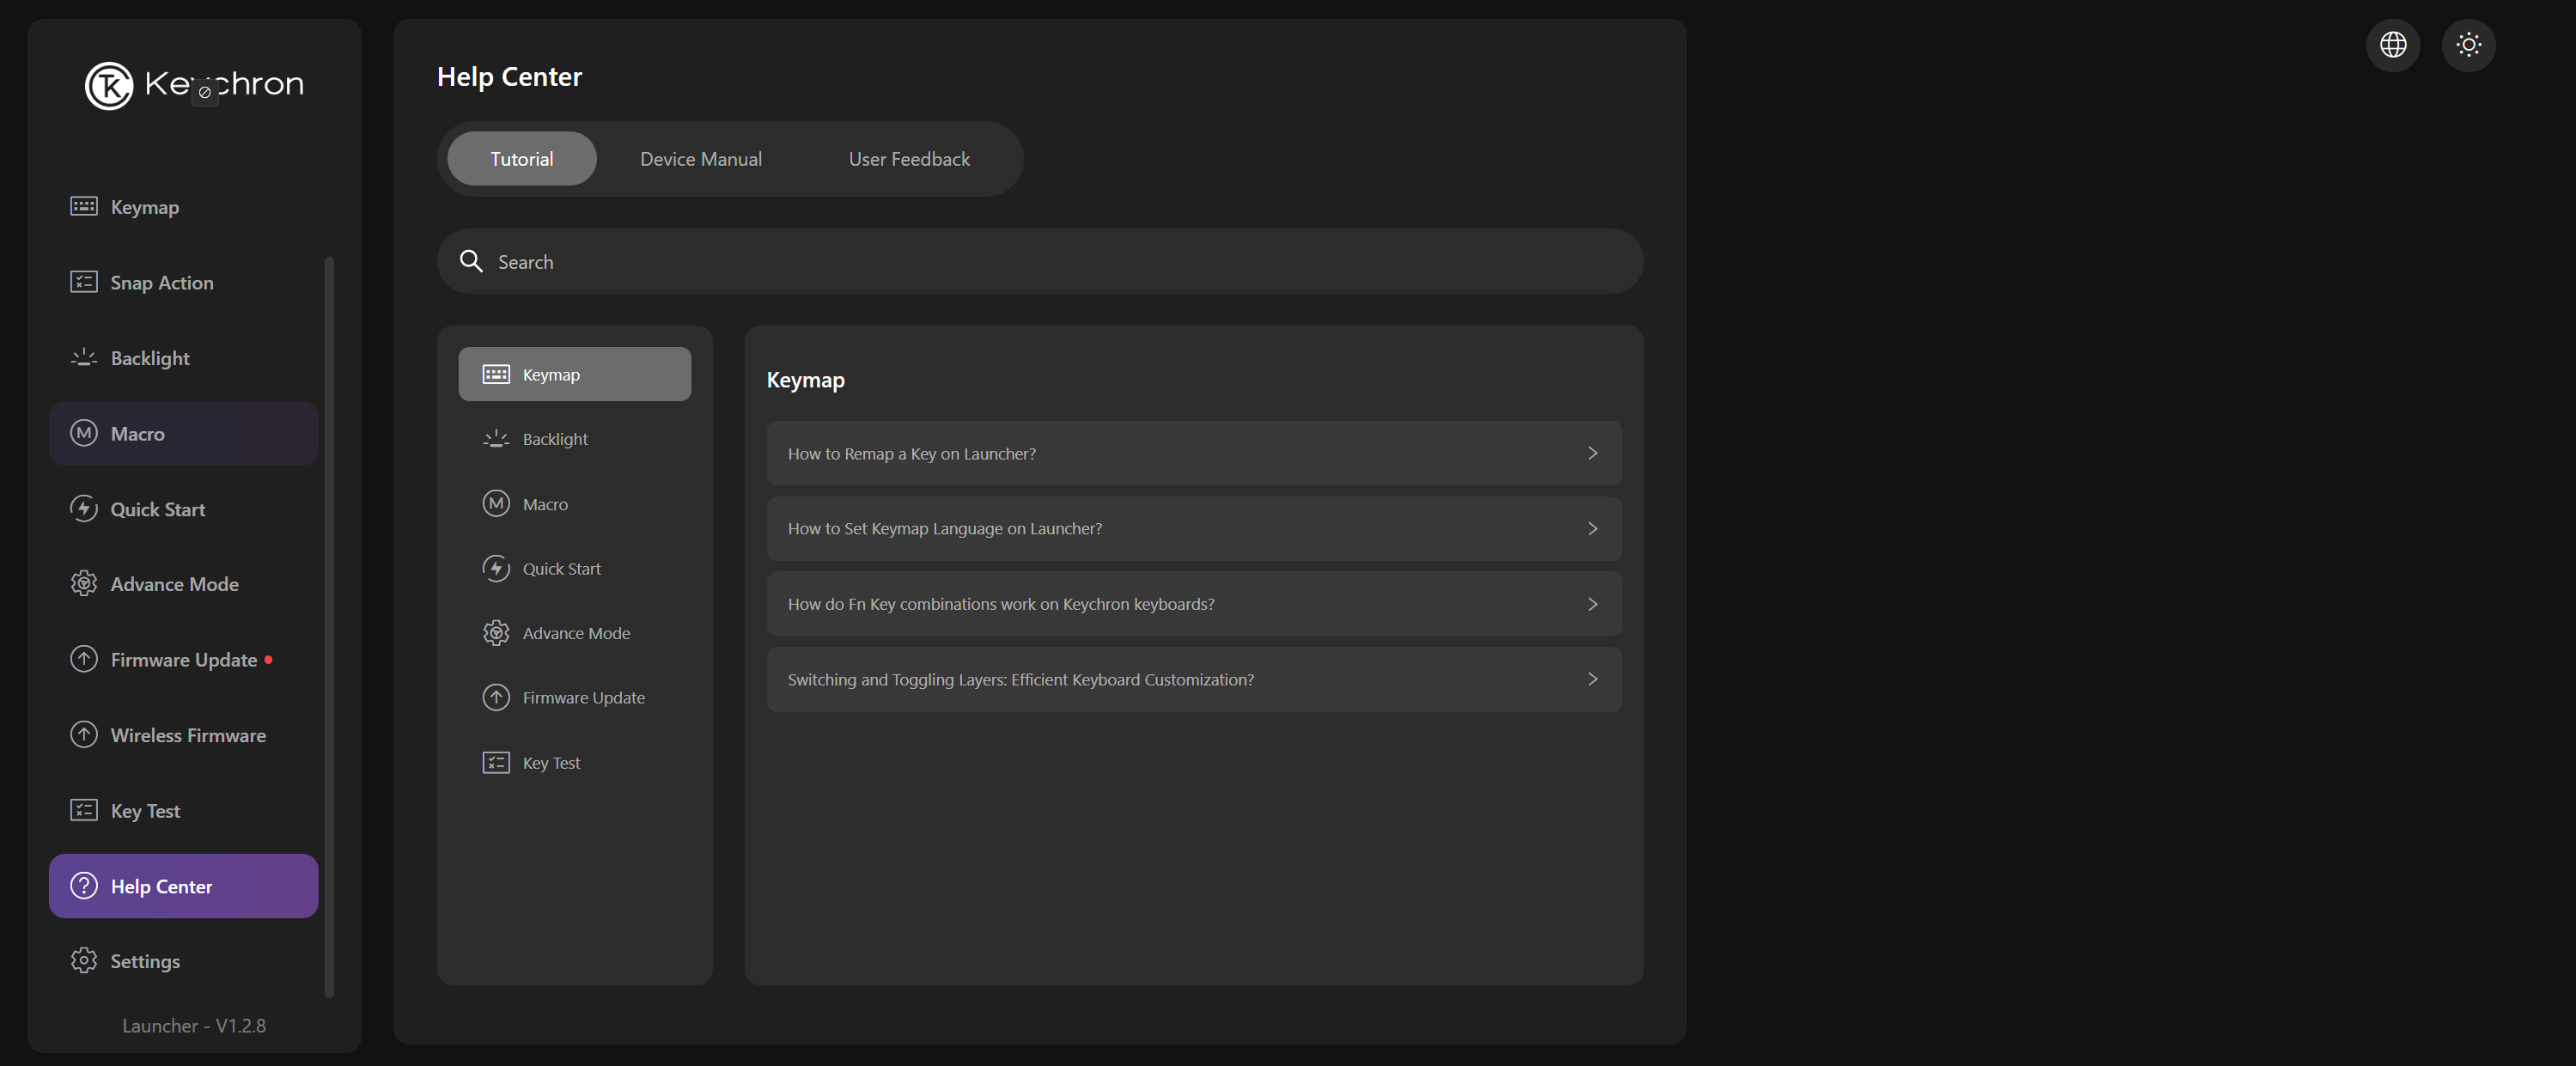Image resolution: width=2576 pixels, height=1066 pixels.
Task: Select the Key Test tutorial category
Action: tap(551, 763)
